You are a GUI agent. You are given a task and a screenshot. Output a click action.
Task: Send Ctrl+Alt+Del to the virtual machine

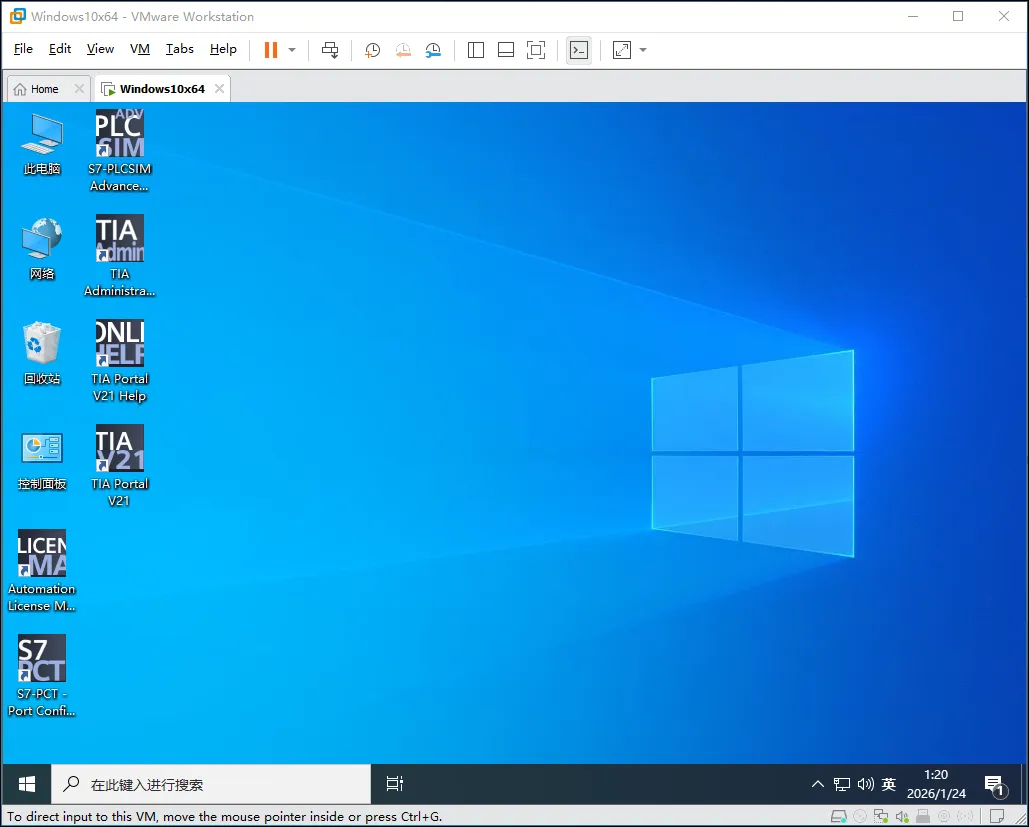[330, 50]
